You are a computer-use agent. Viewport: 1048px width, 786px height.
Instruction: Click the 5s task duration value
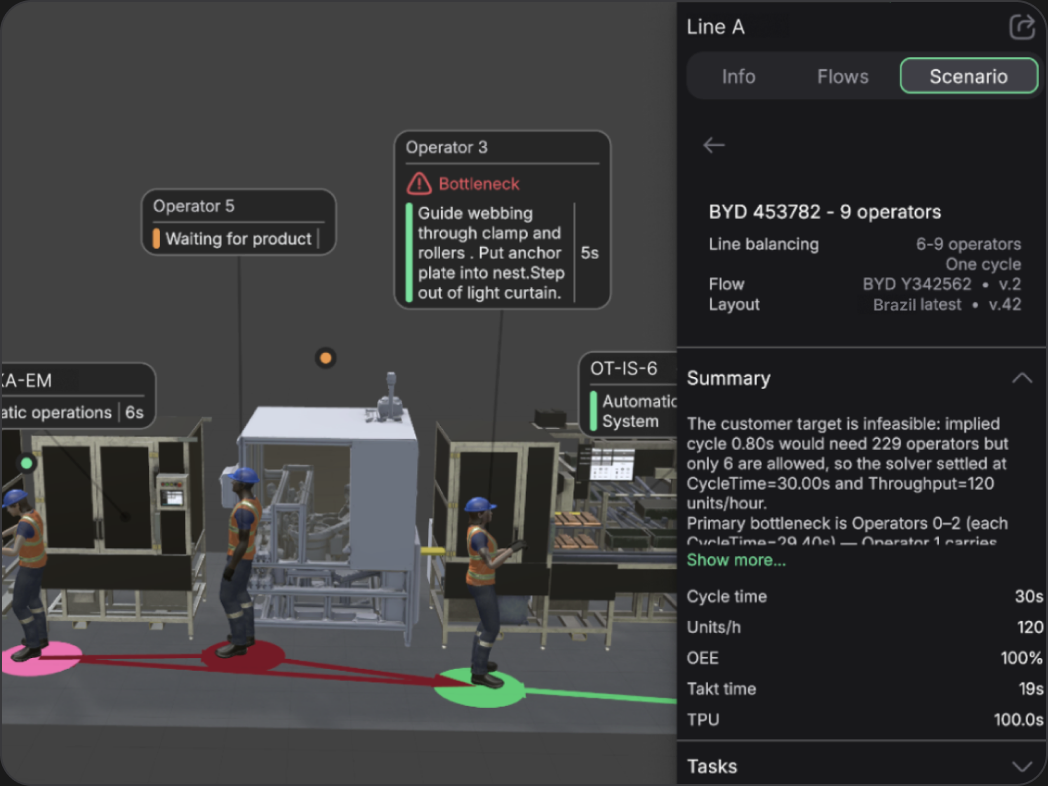(589, 253)
